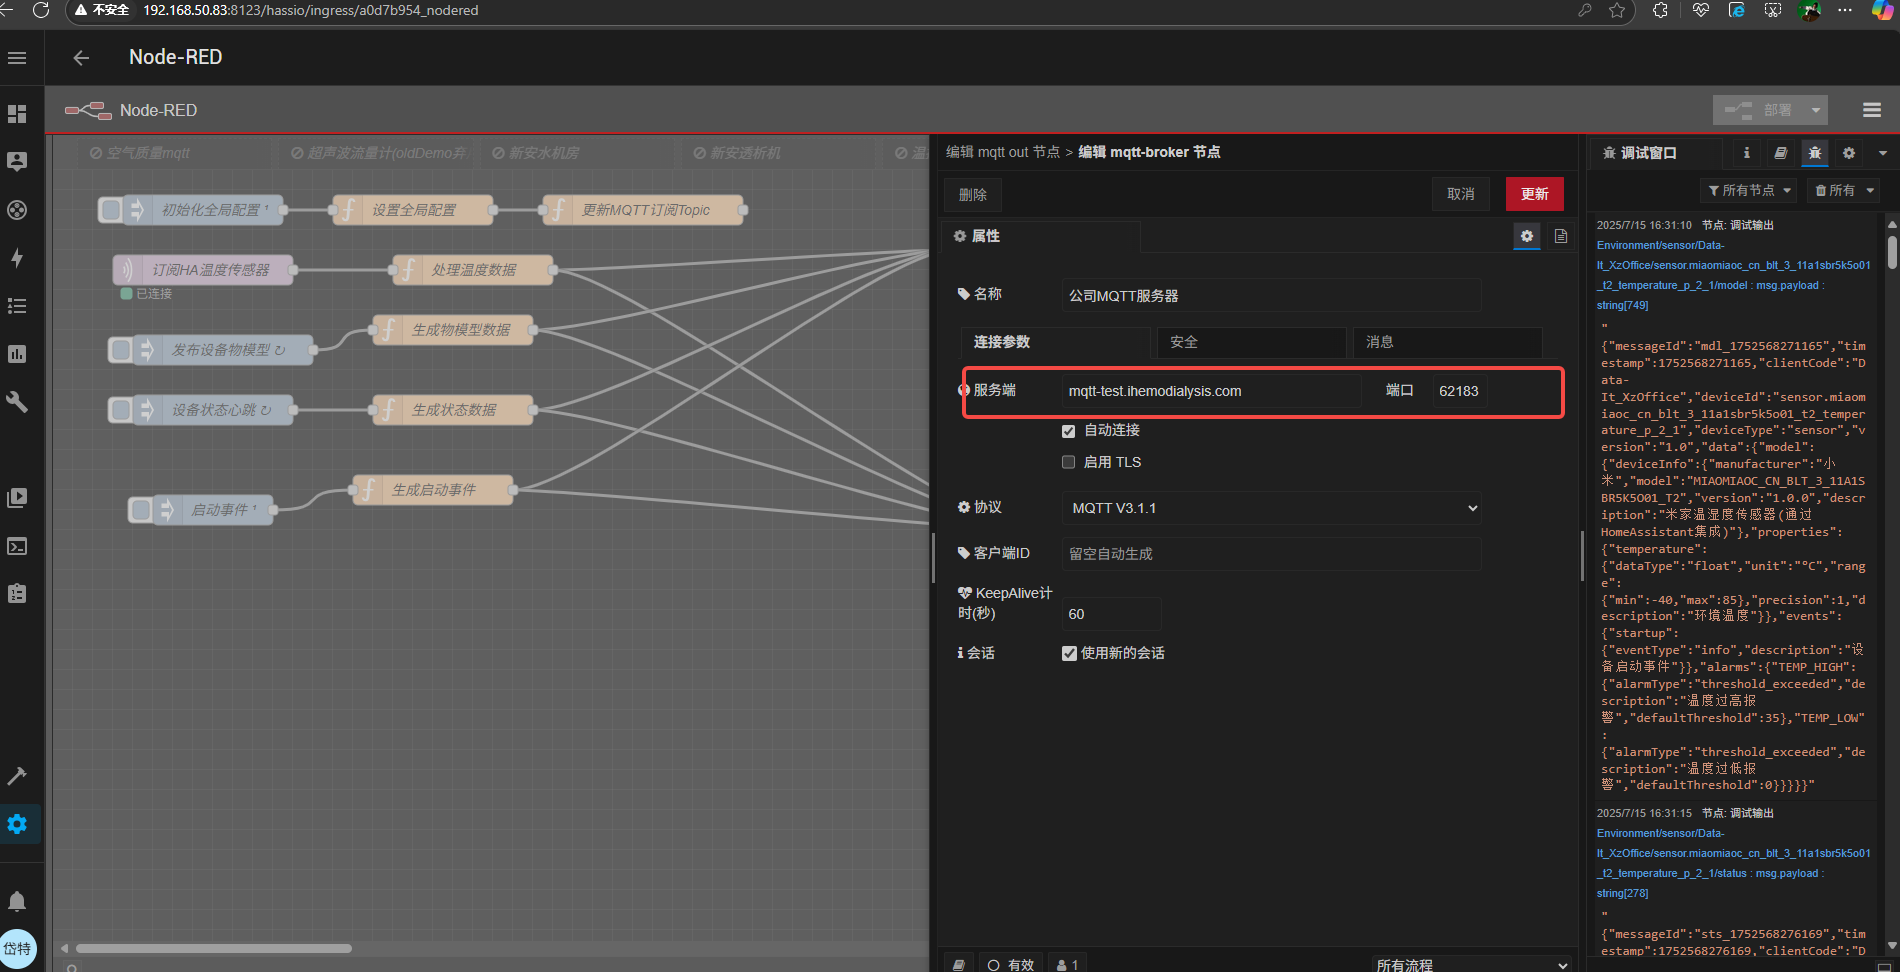Viewport: 1900px width, 972px height.
Task: Open the Node-RED main hamburger menu
Action: click(1871, 110)
